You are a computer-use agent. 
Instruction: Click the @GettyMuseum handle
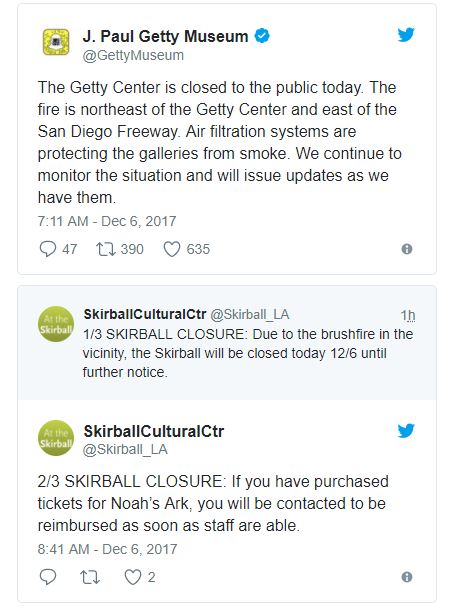[x=133, y=56]
